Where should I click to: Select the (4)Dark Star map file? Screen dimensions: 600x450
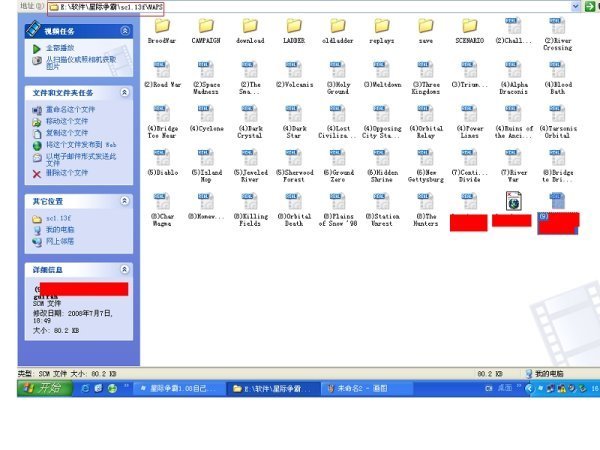(294, 122)
